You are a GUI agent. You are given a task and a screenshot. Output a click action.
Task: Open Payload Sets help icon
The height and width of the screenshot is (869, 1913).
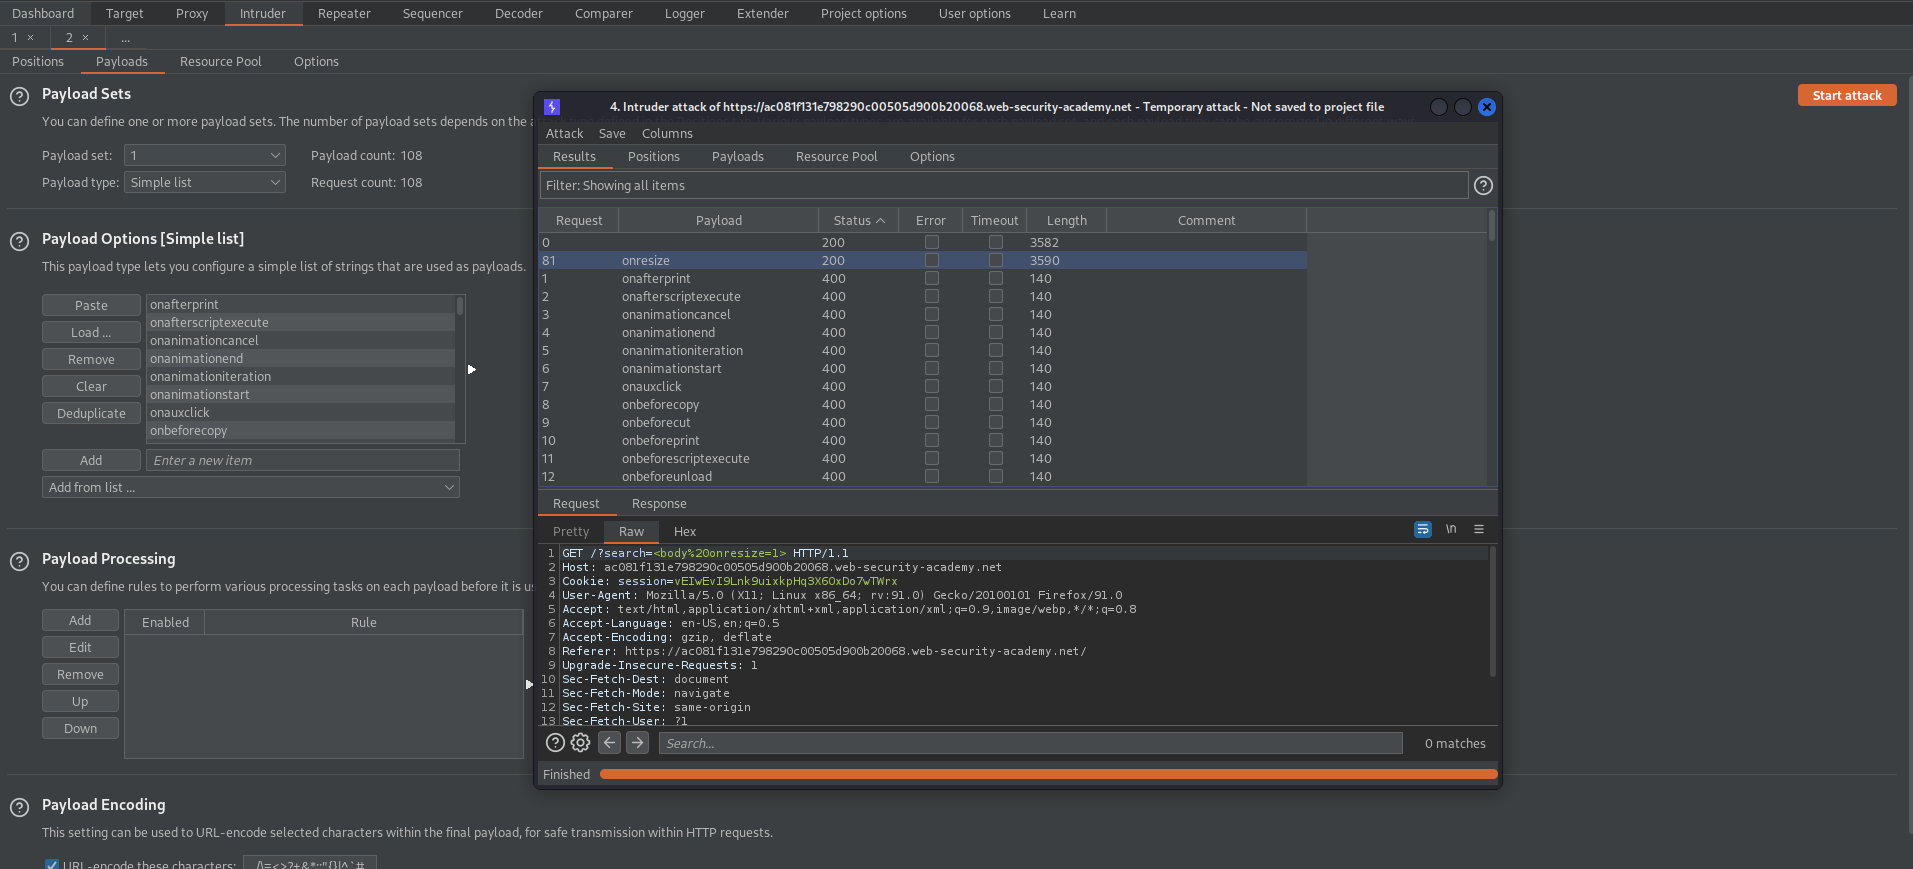click(x=19, y=97)
